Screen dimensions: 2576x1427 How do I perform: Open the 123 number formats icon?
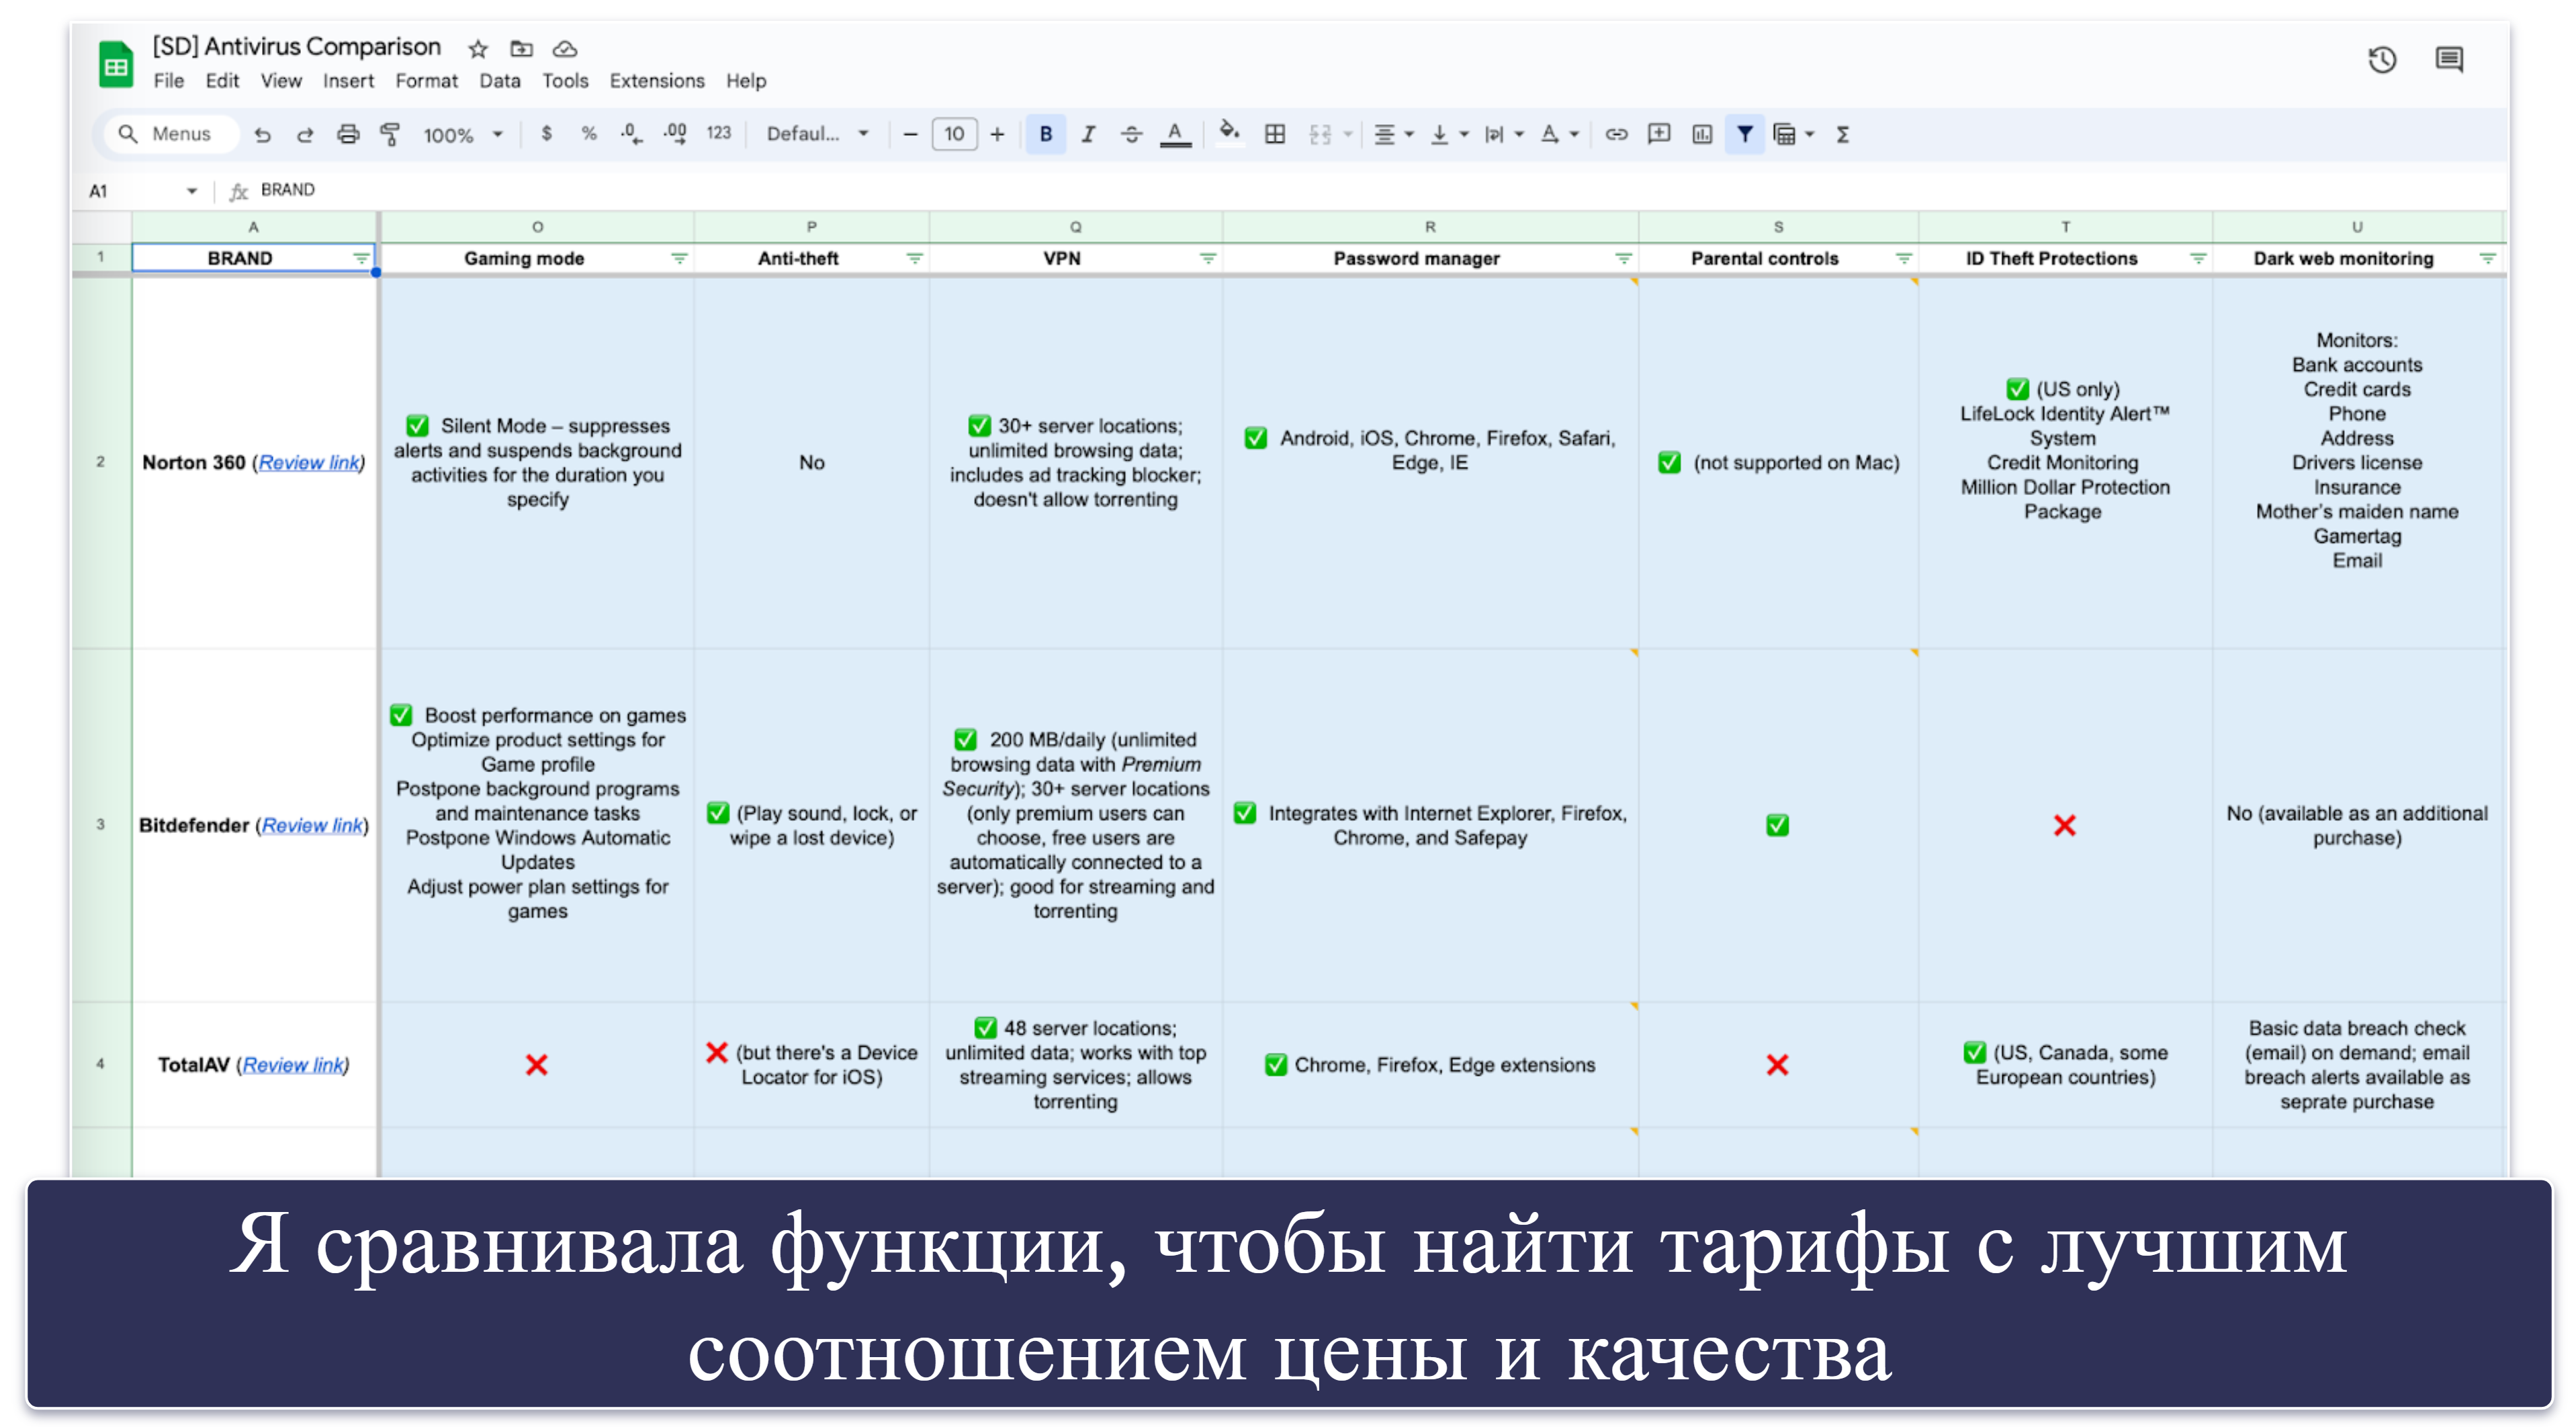pos(718,133)
